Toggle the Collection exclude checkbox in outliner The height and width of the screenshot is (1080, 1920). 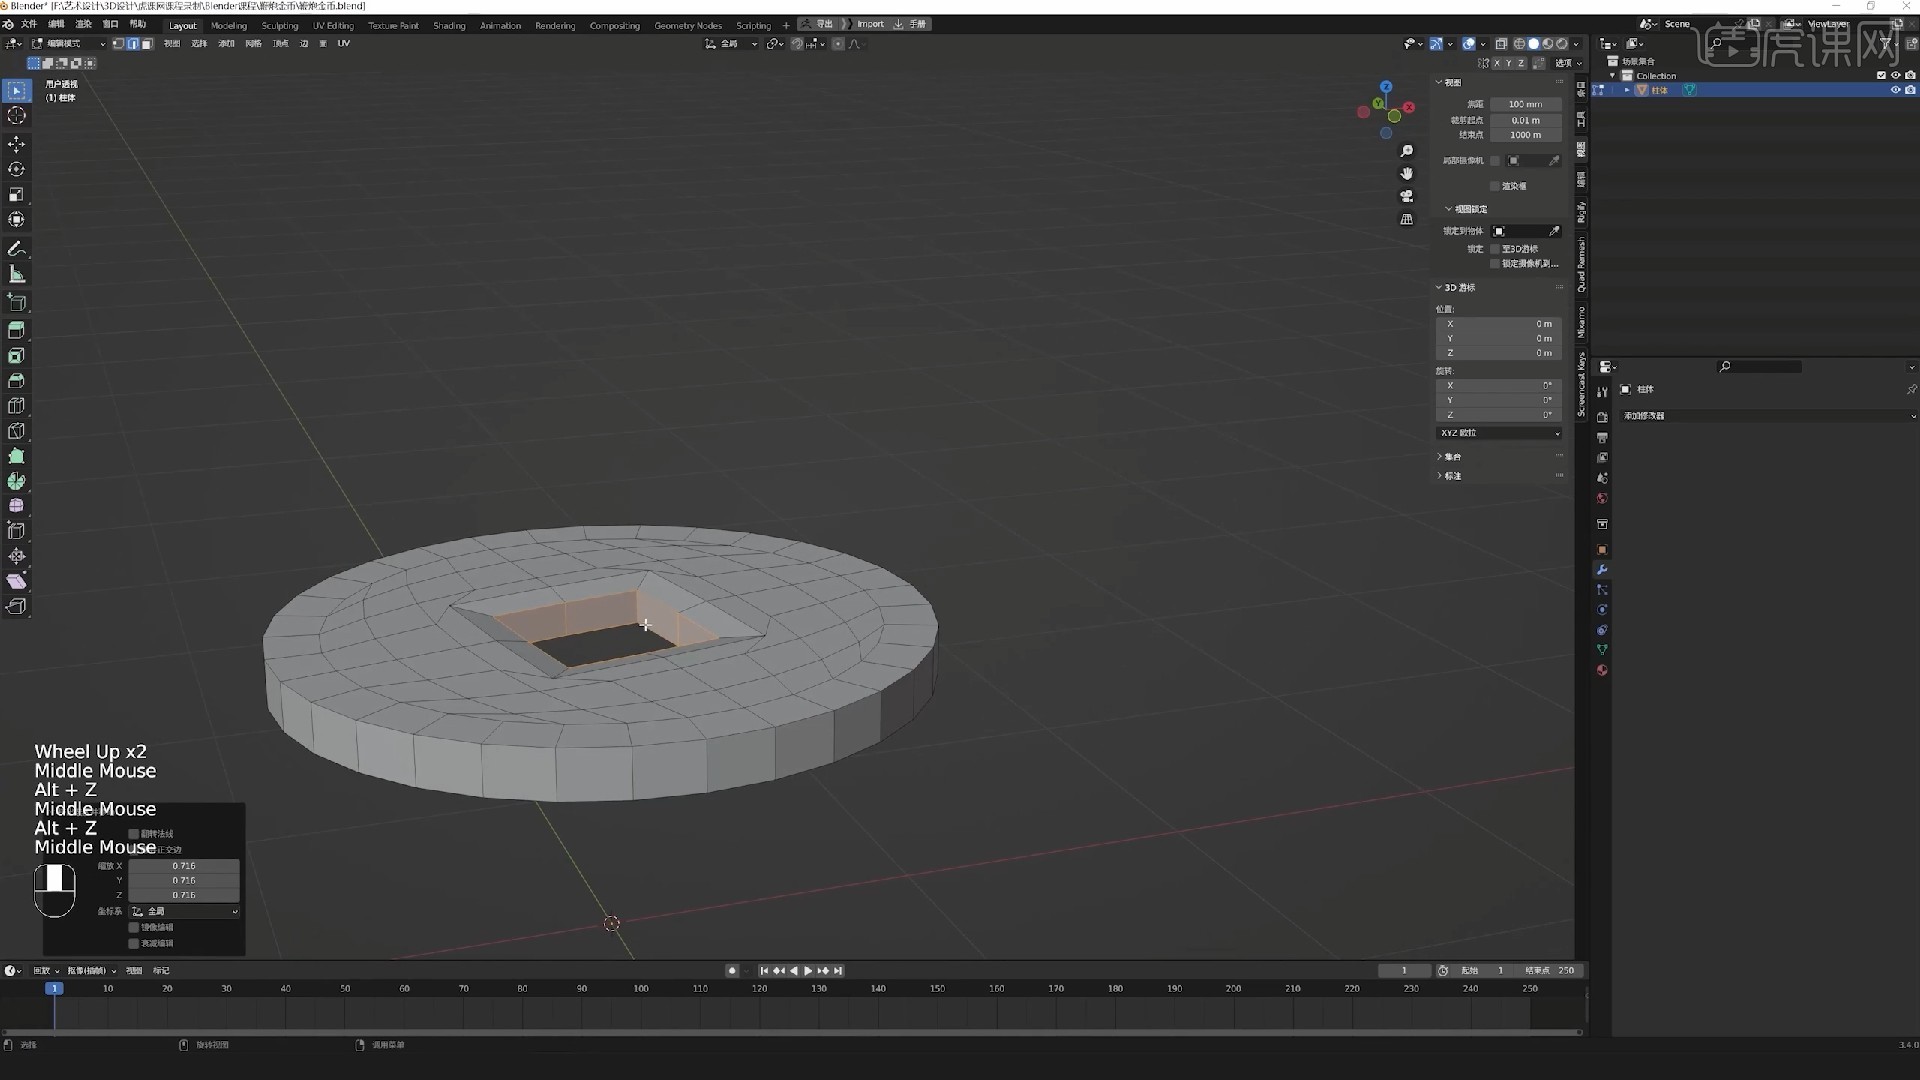[x=1881, y=76]
